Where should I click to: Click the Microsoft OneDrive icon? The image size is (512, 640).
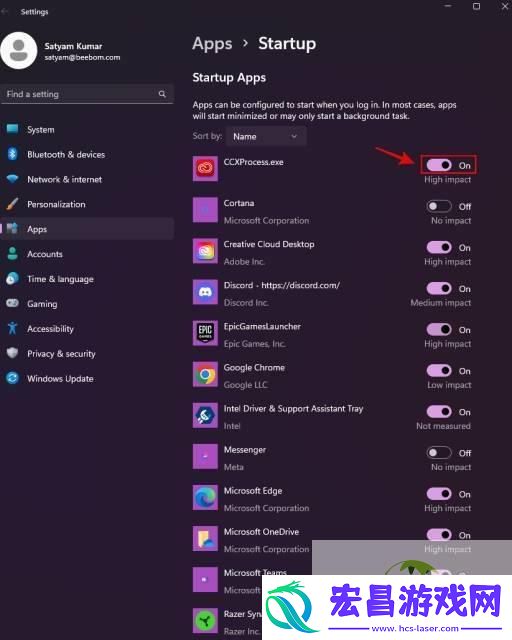[x=205, y=538]
